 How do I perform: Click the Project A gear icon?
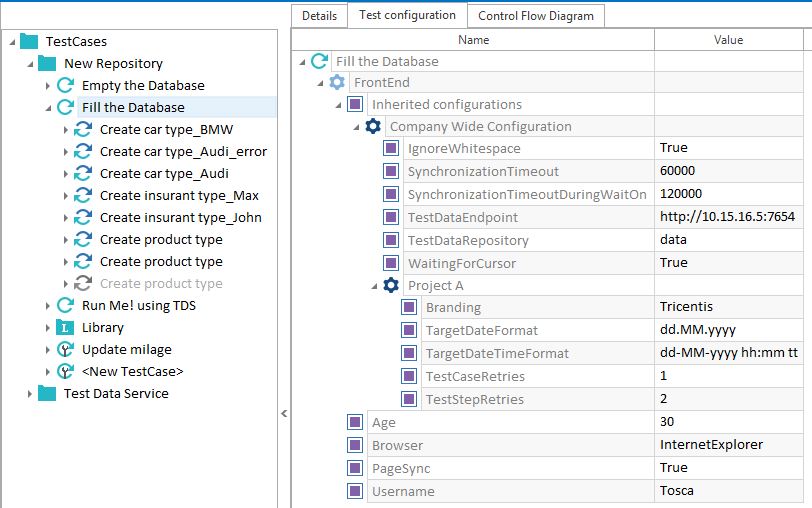[x=391, y=285]
